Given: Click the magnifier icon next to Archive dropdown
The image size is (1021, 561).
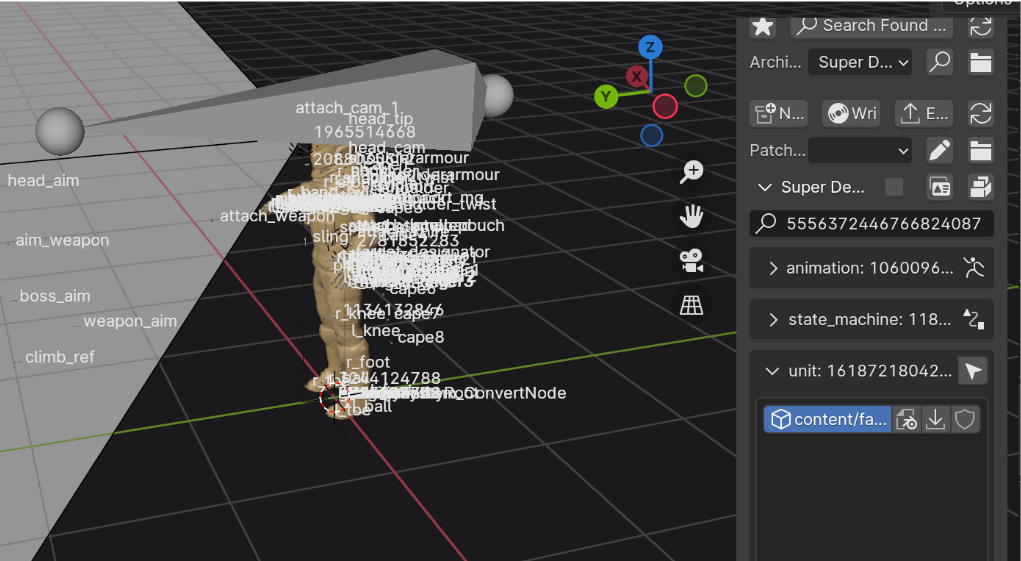Looking at the screenshot, I should [x=940, y=62].
